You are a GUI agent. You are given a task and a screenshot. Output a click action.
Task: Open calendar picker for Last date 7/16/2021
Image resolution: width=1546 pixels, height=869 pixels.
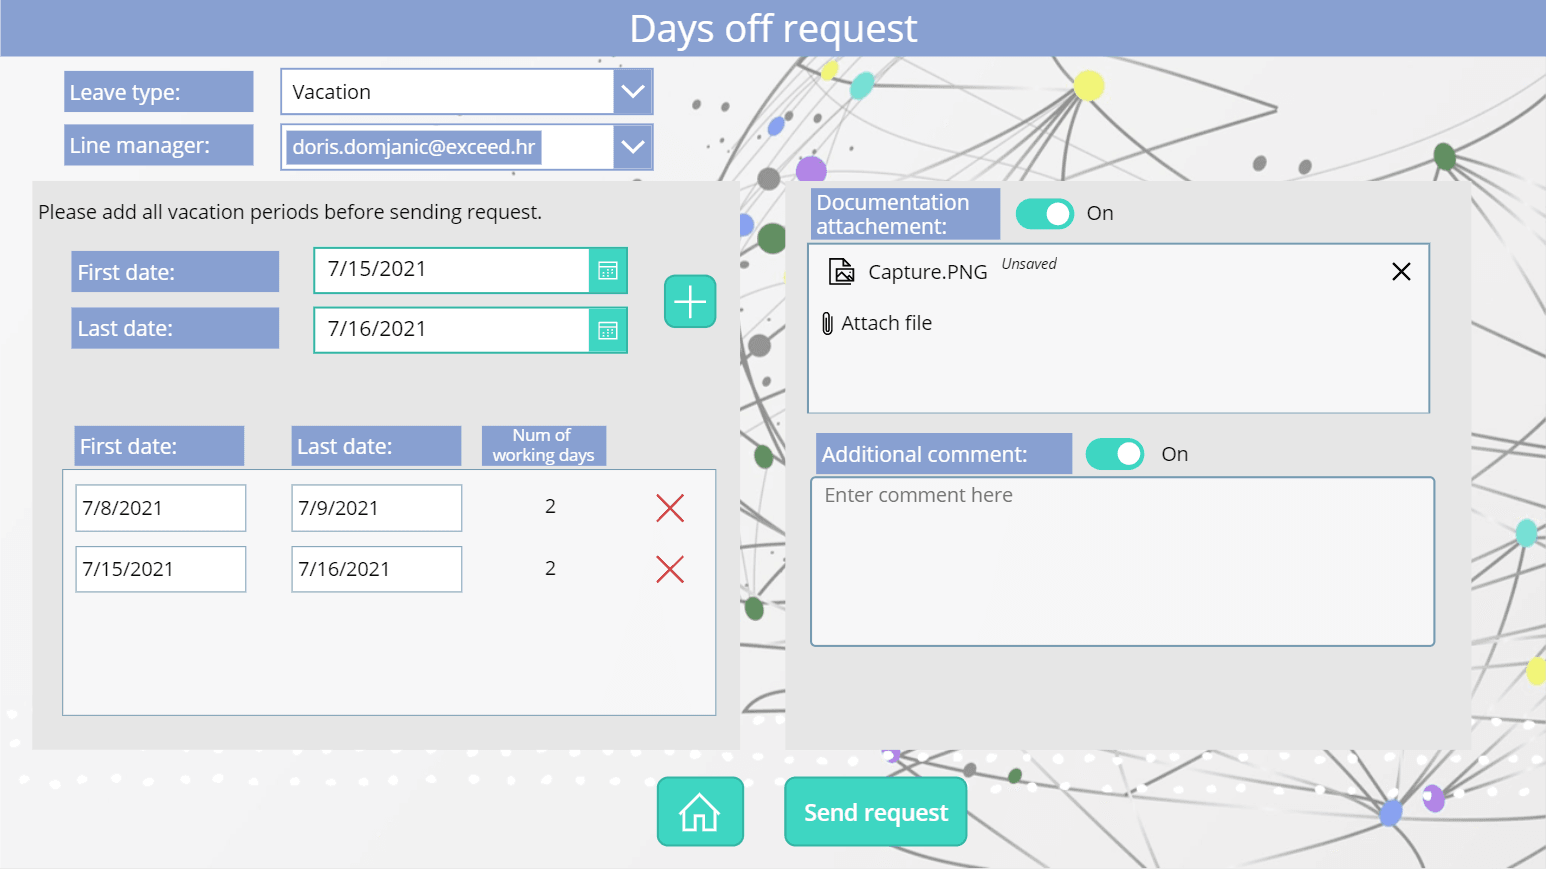click(608, 330)
